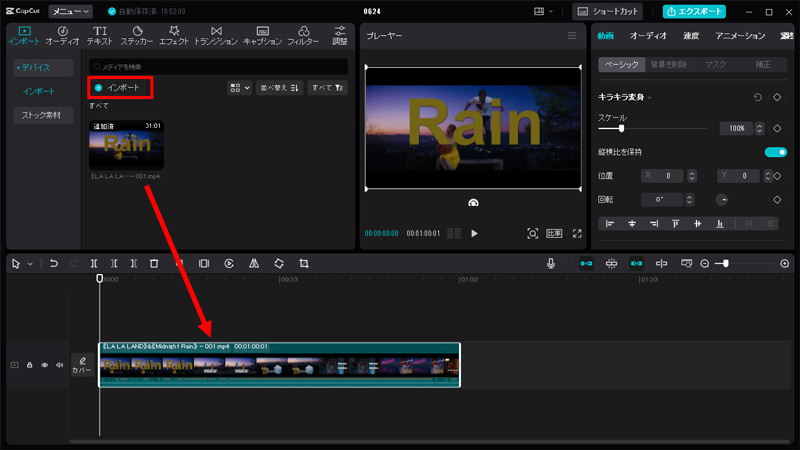This screenshot has width=800, height=450.
Task: Click the undo arrow in timeline toolbar
Action: pos(54,263)
